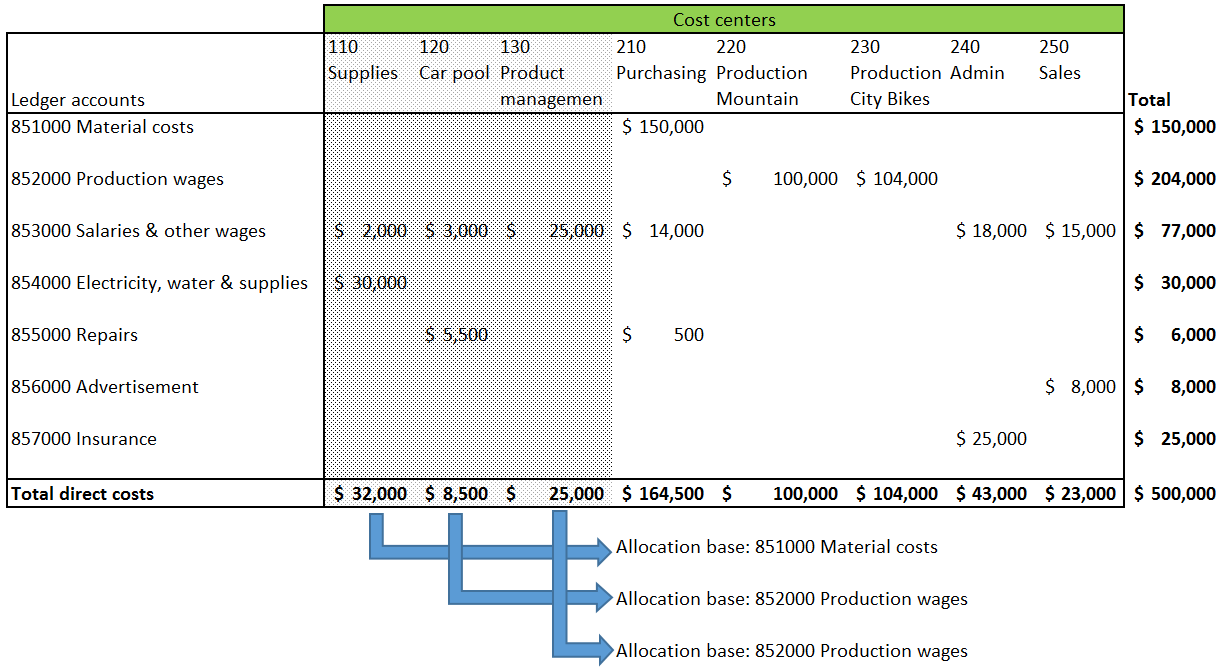This screenshot has width=1222, height=671.
Task: Select the 110 Supplies column header
Action: point(362,61)
